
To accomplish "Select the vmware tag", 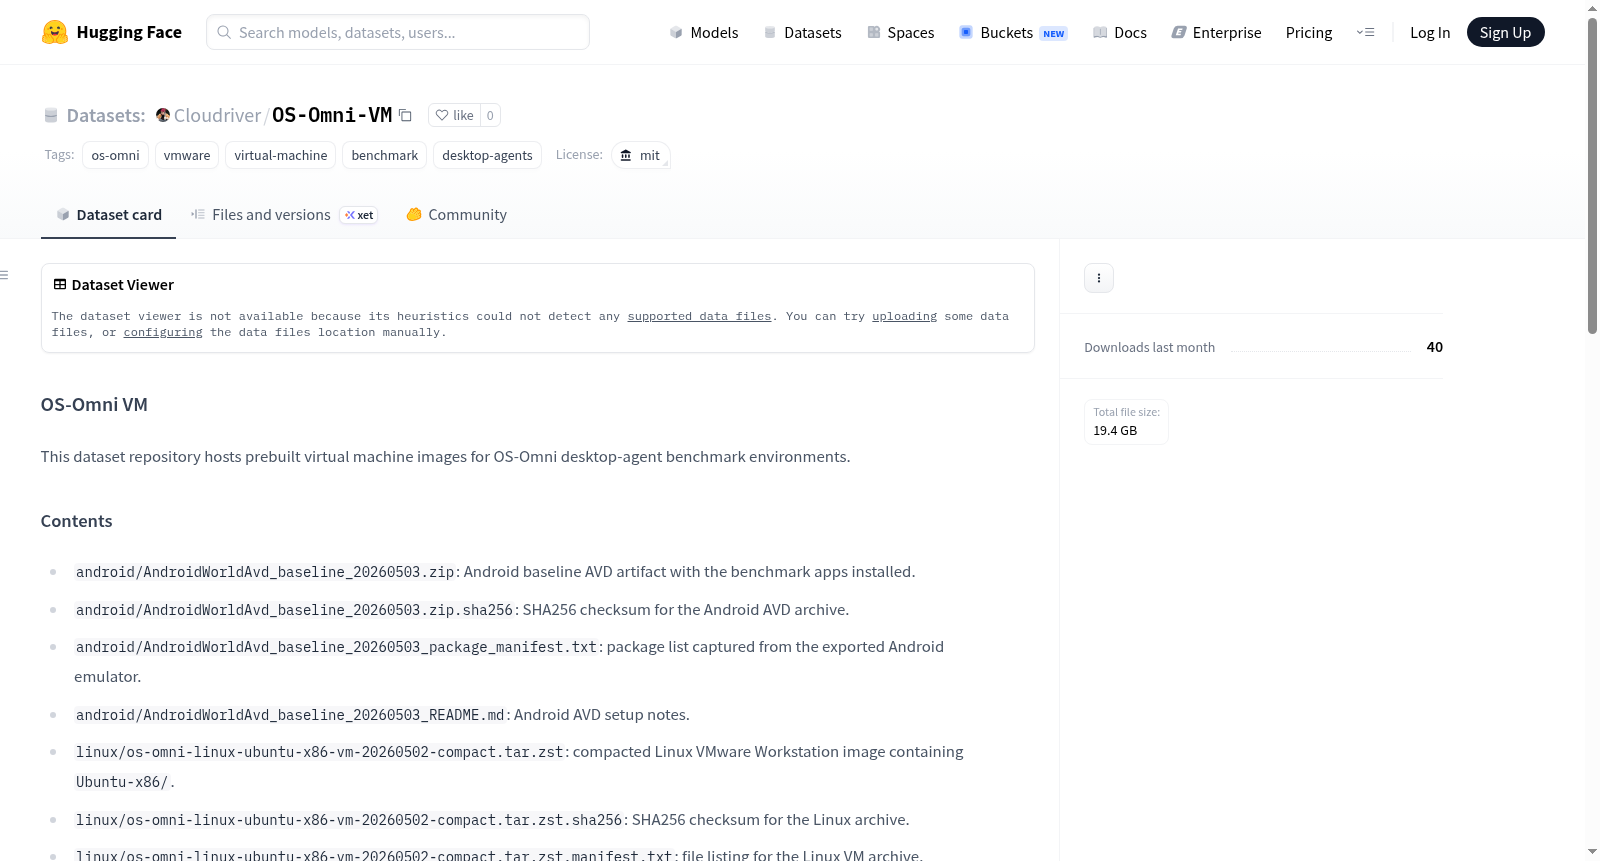I will click(187, 155).
